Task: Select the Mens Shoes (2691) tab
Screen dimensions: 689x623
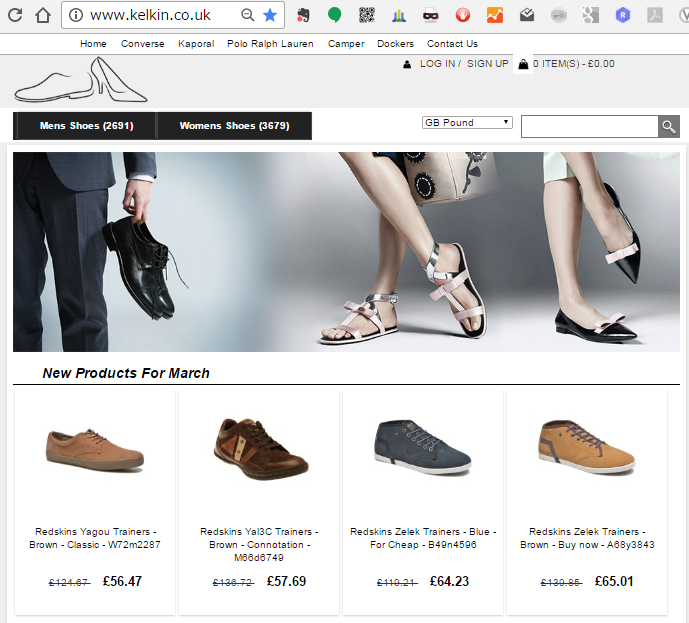Action: tap(85, 126)
